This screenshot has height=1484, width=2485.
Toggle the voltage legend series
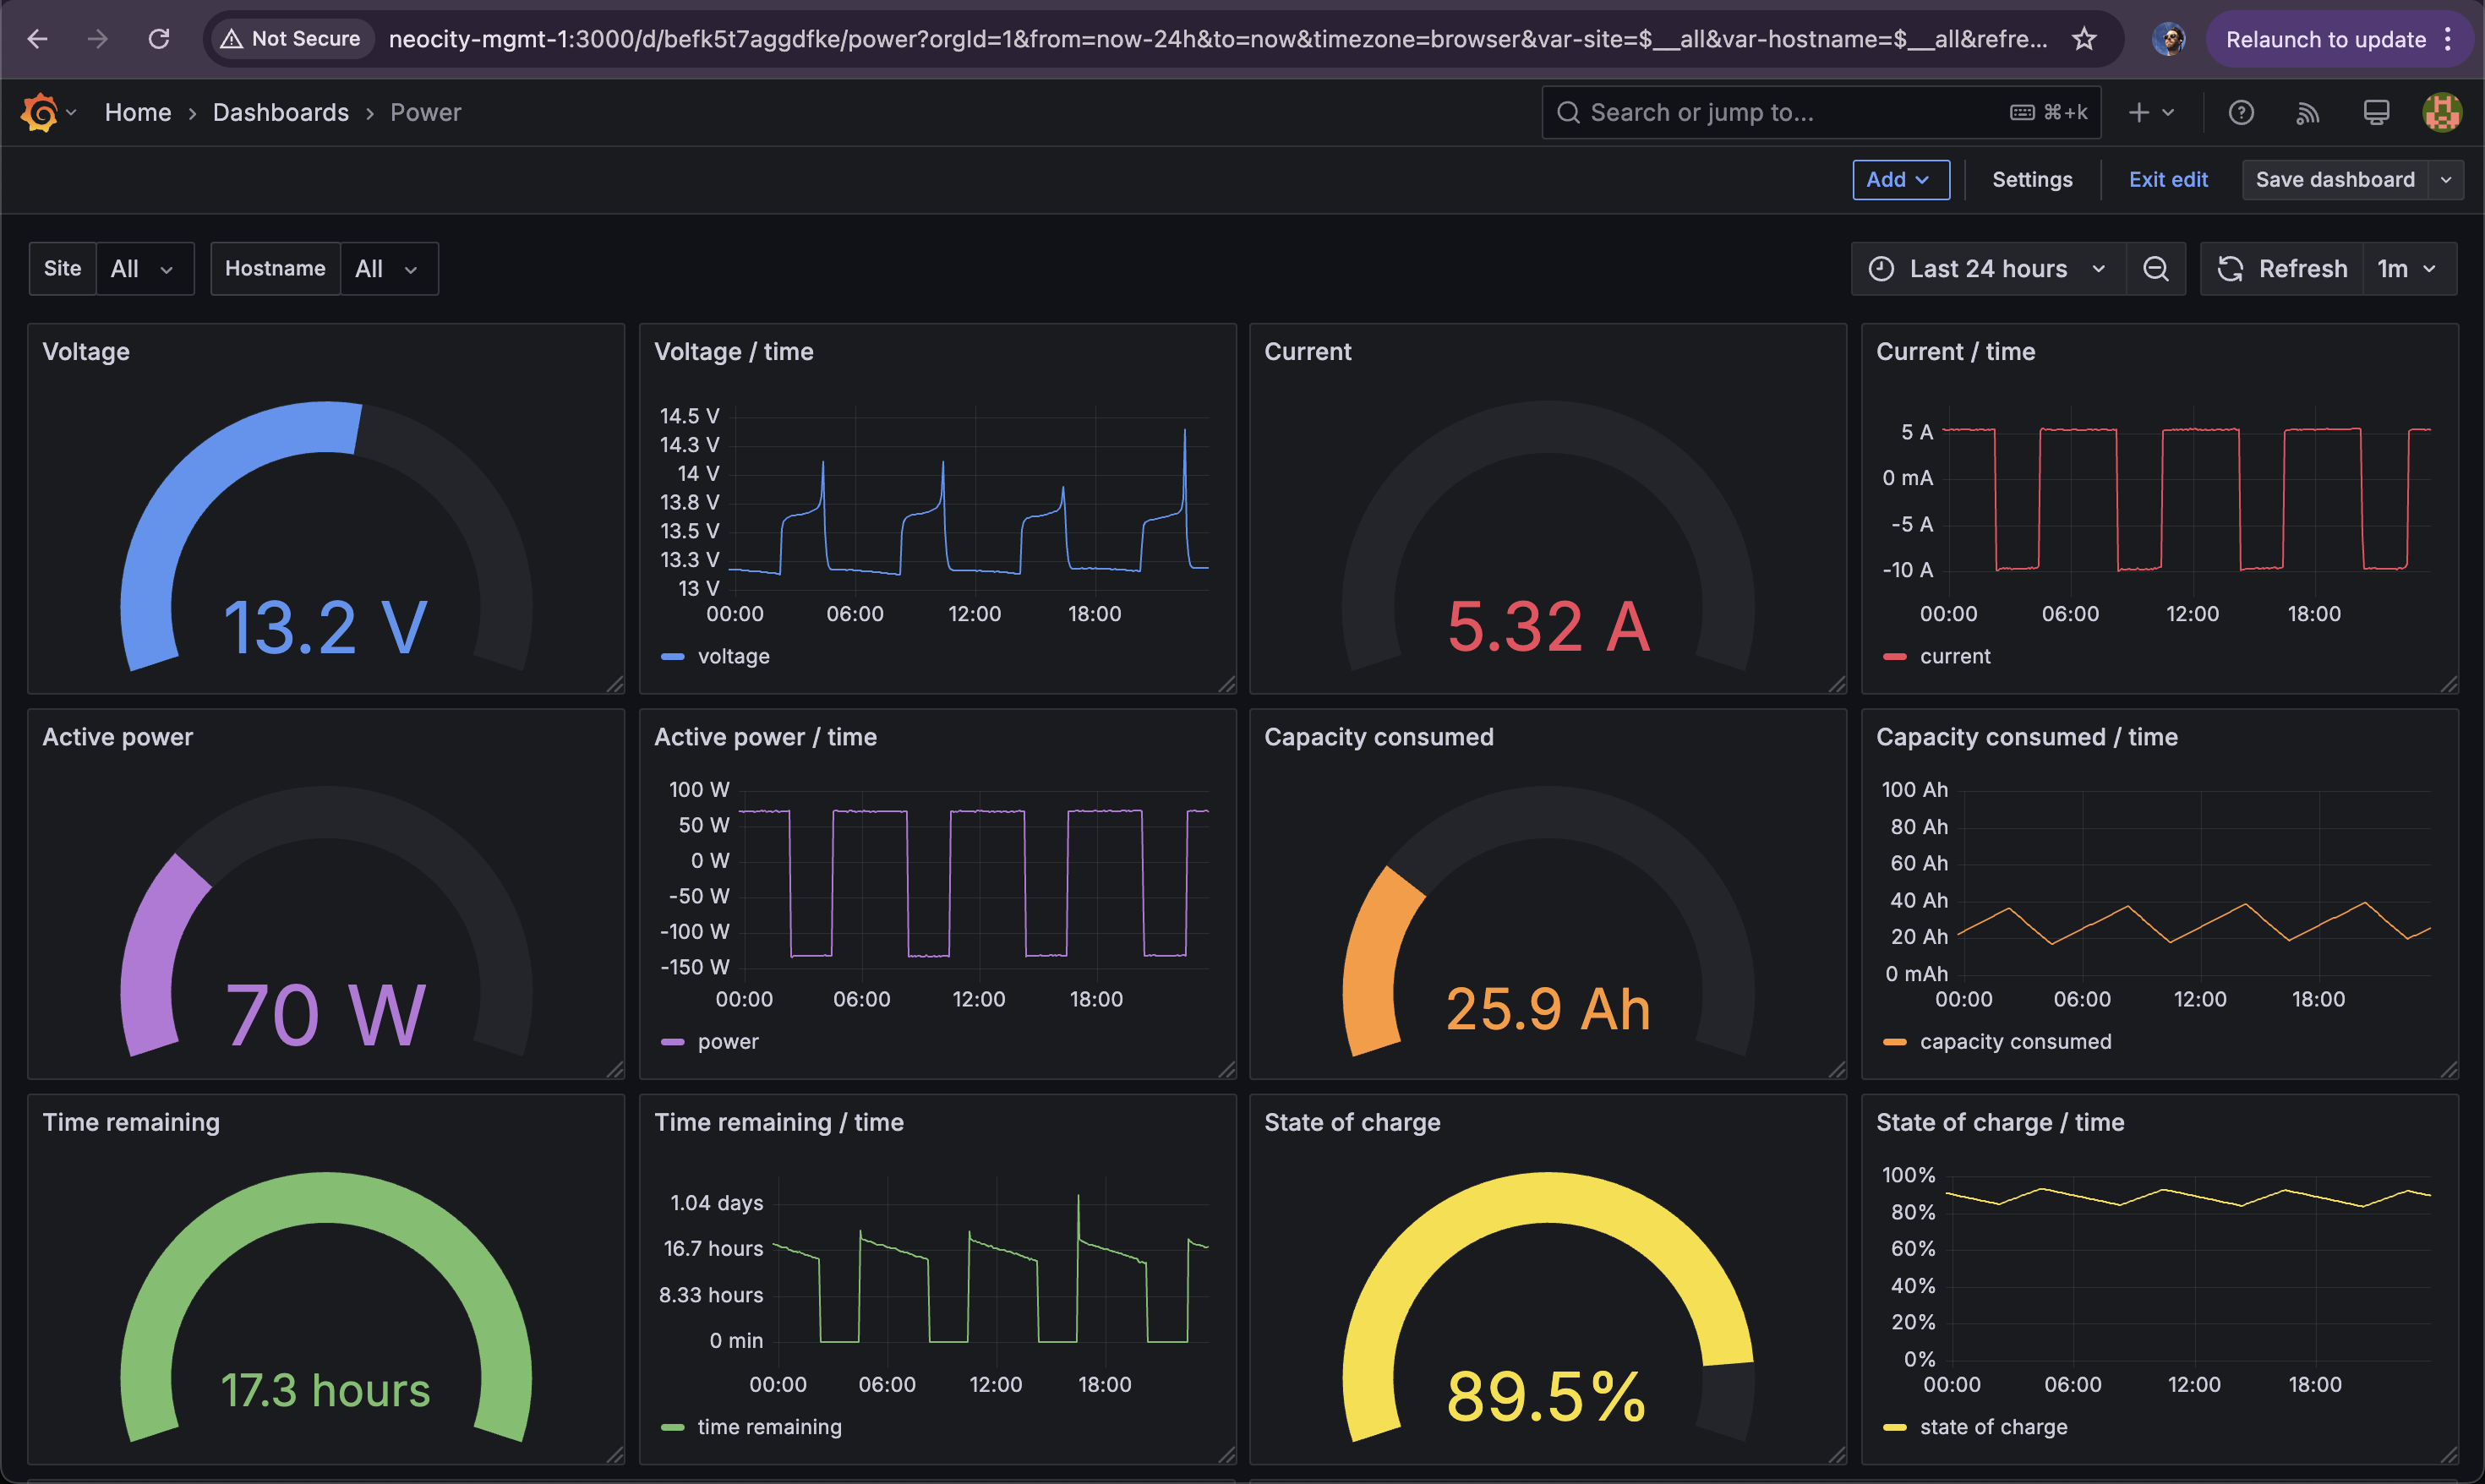click(716, 656)
